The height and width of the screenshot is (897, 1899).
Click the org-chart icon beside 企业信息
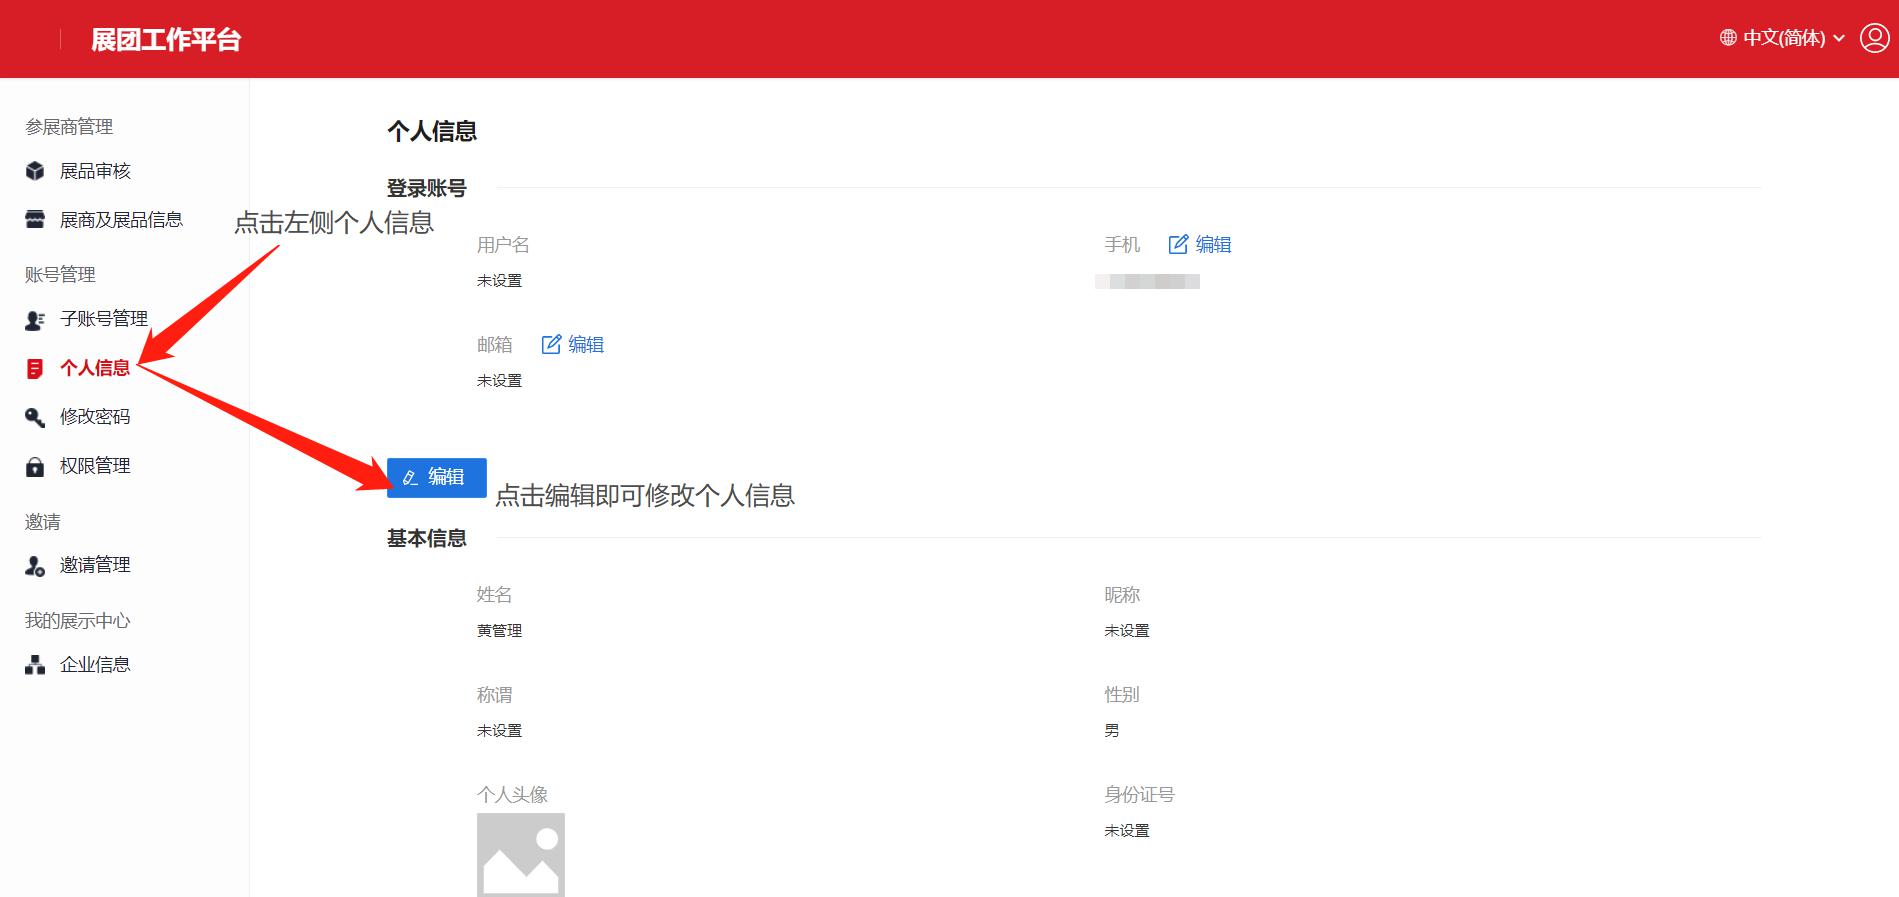35,665
